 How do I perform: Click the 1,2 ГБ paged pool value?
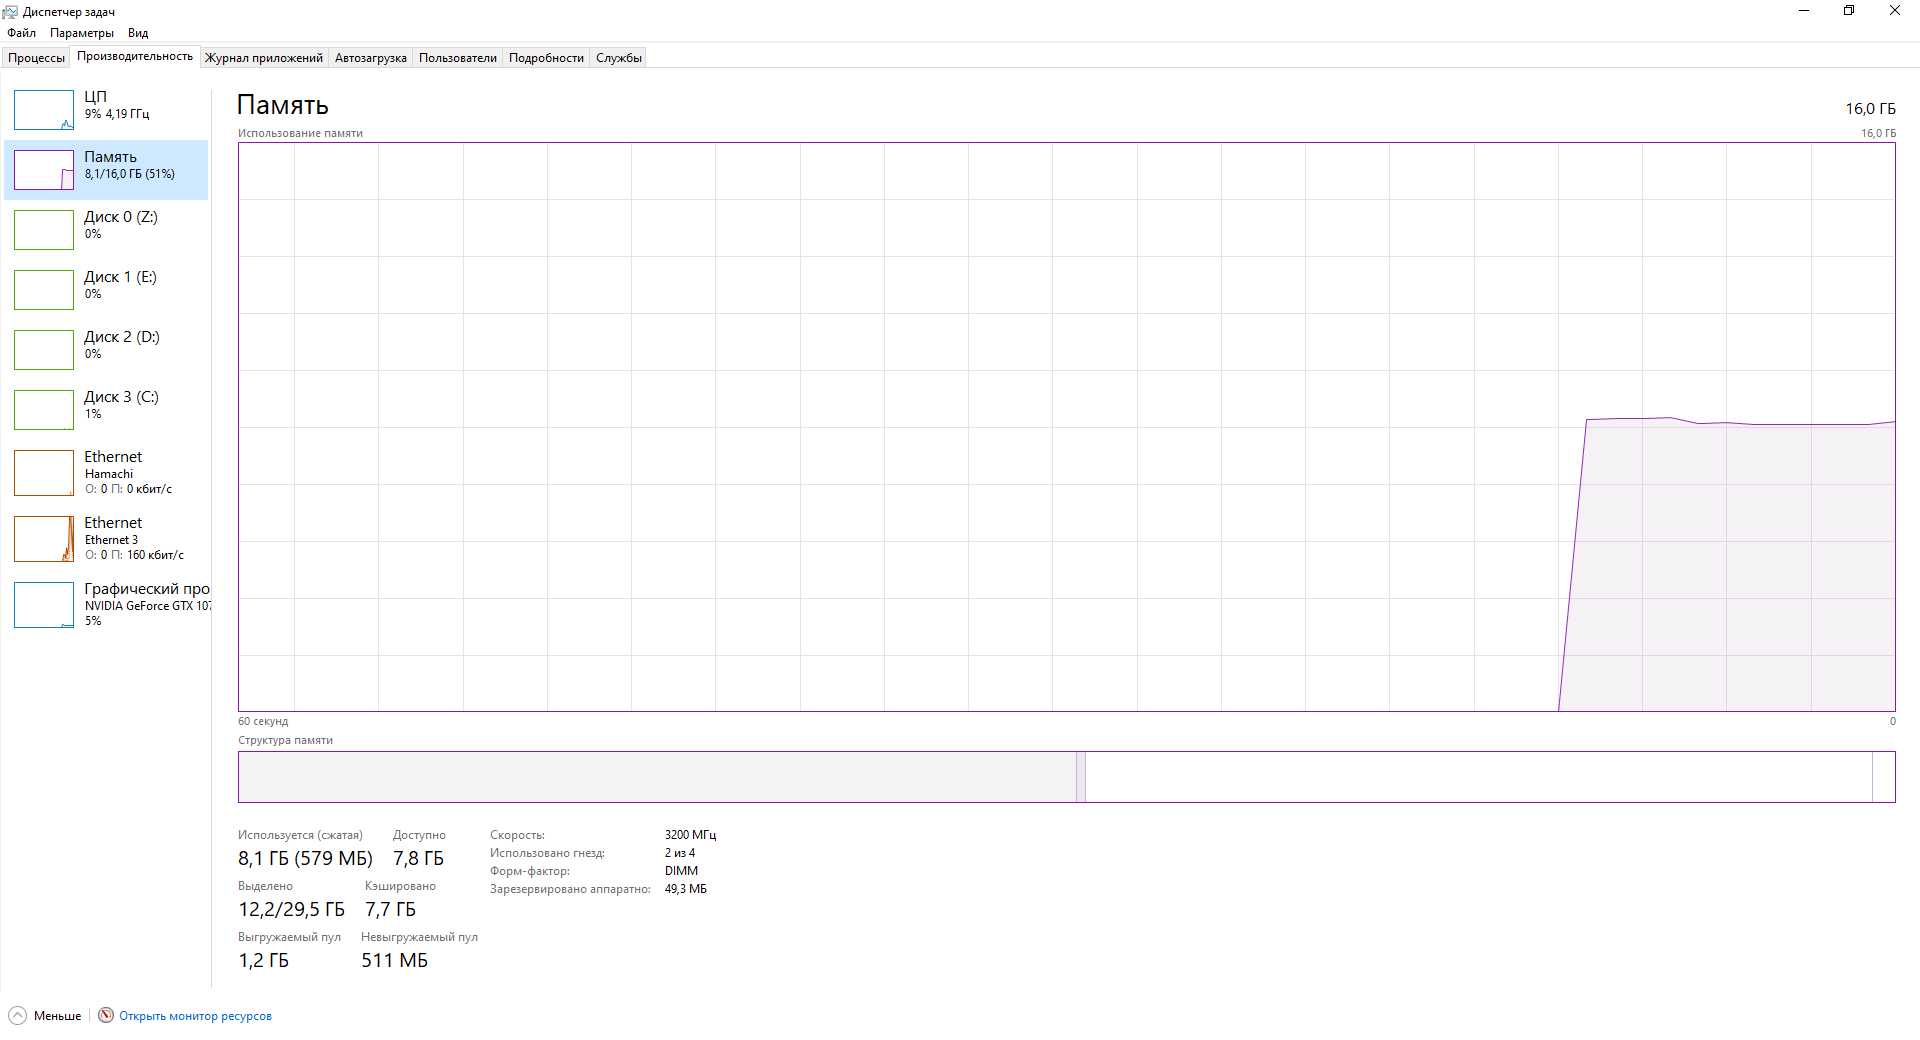(263, 960)
